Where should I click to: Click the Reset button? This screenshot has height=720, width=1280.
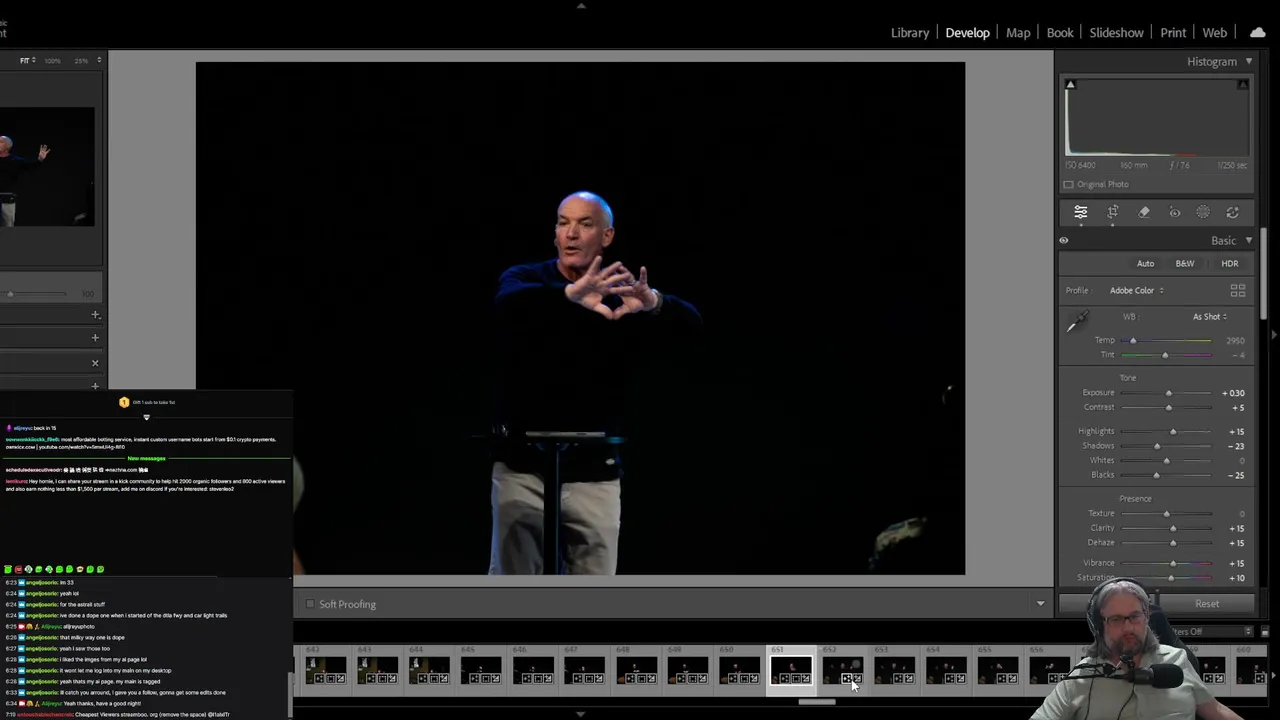point(1207,604)
